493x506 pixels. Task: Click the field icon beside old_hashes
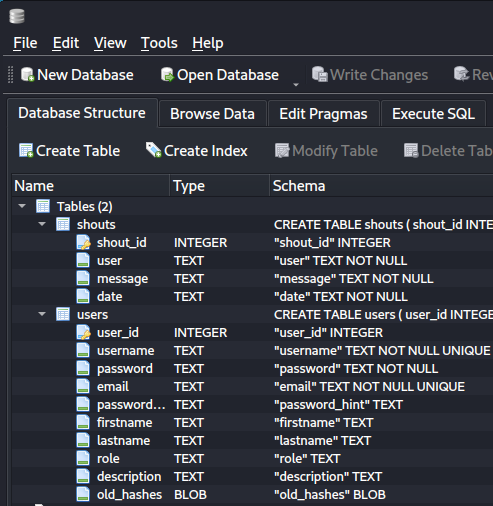click(83, 494)
